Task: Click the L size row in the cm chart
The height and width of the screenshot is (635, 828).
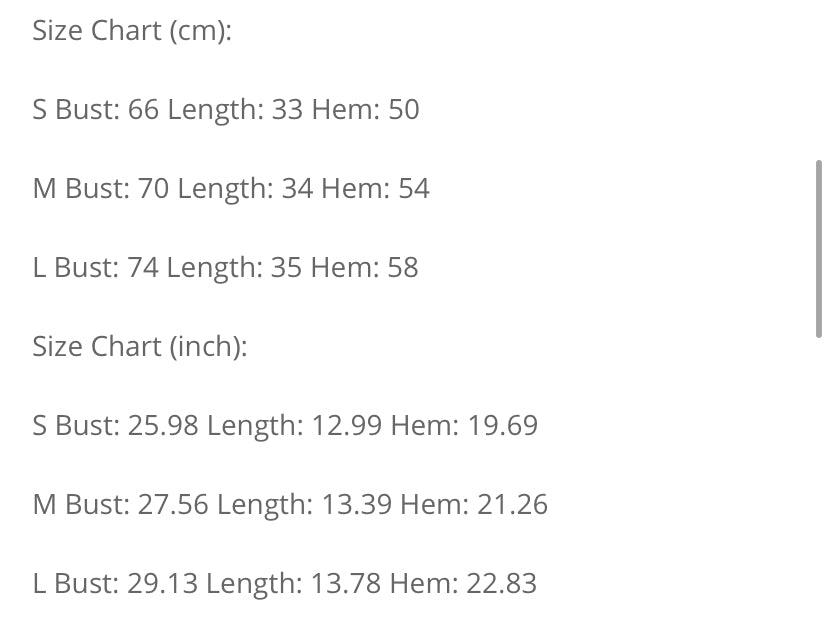Action: [225, 268]
